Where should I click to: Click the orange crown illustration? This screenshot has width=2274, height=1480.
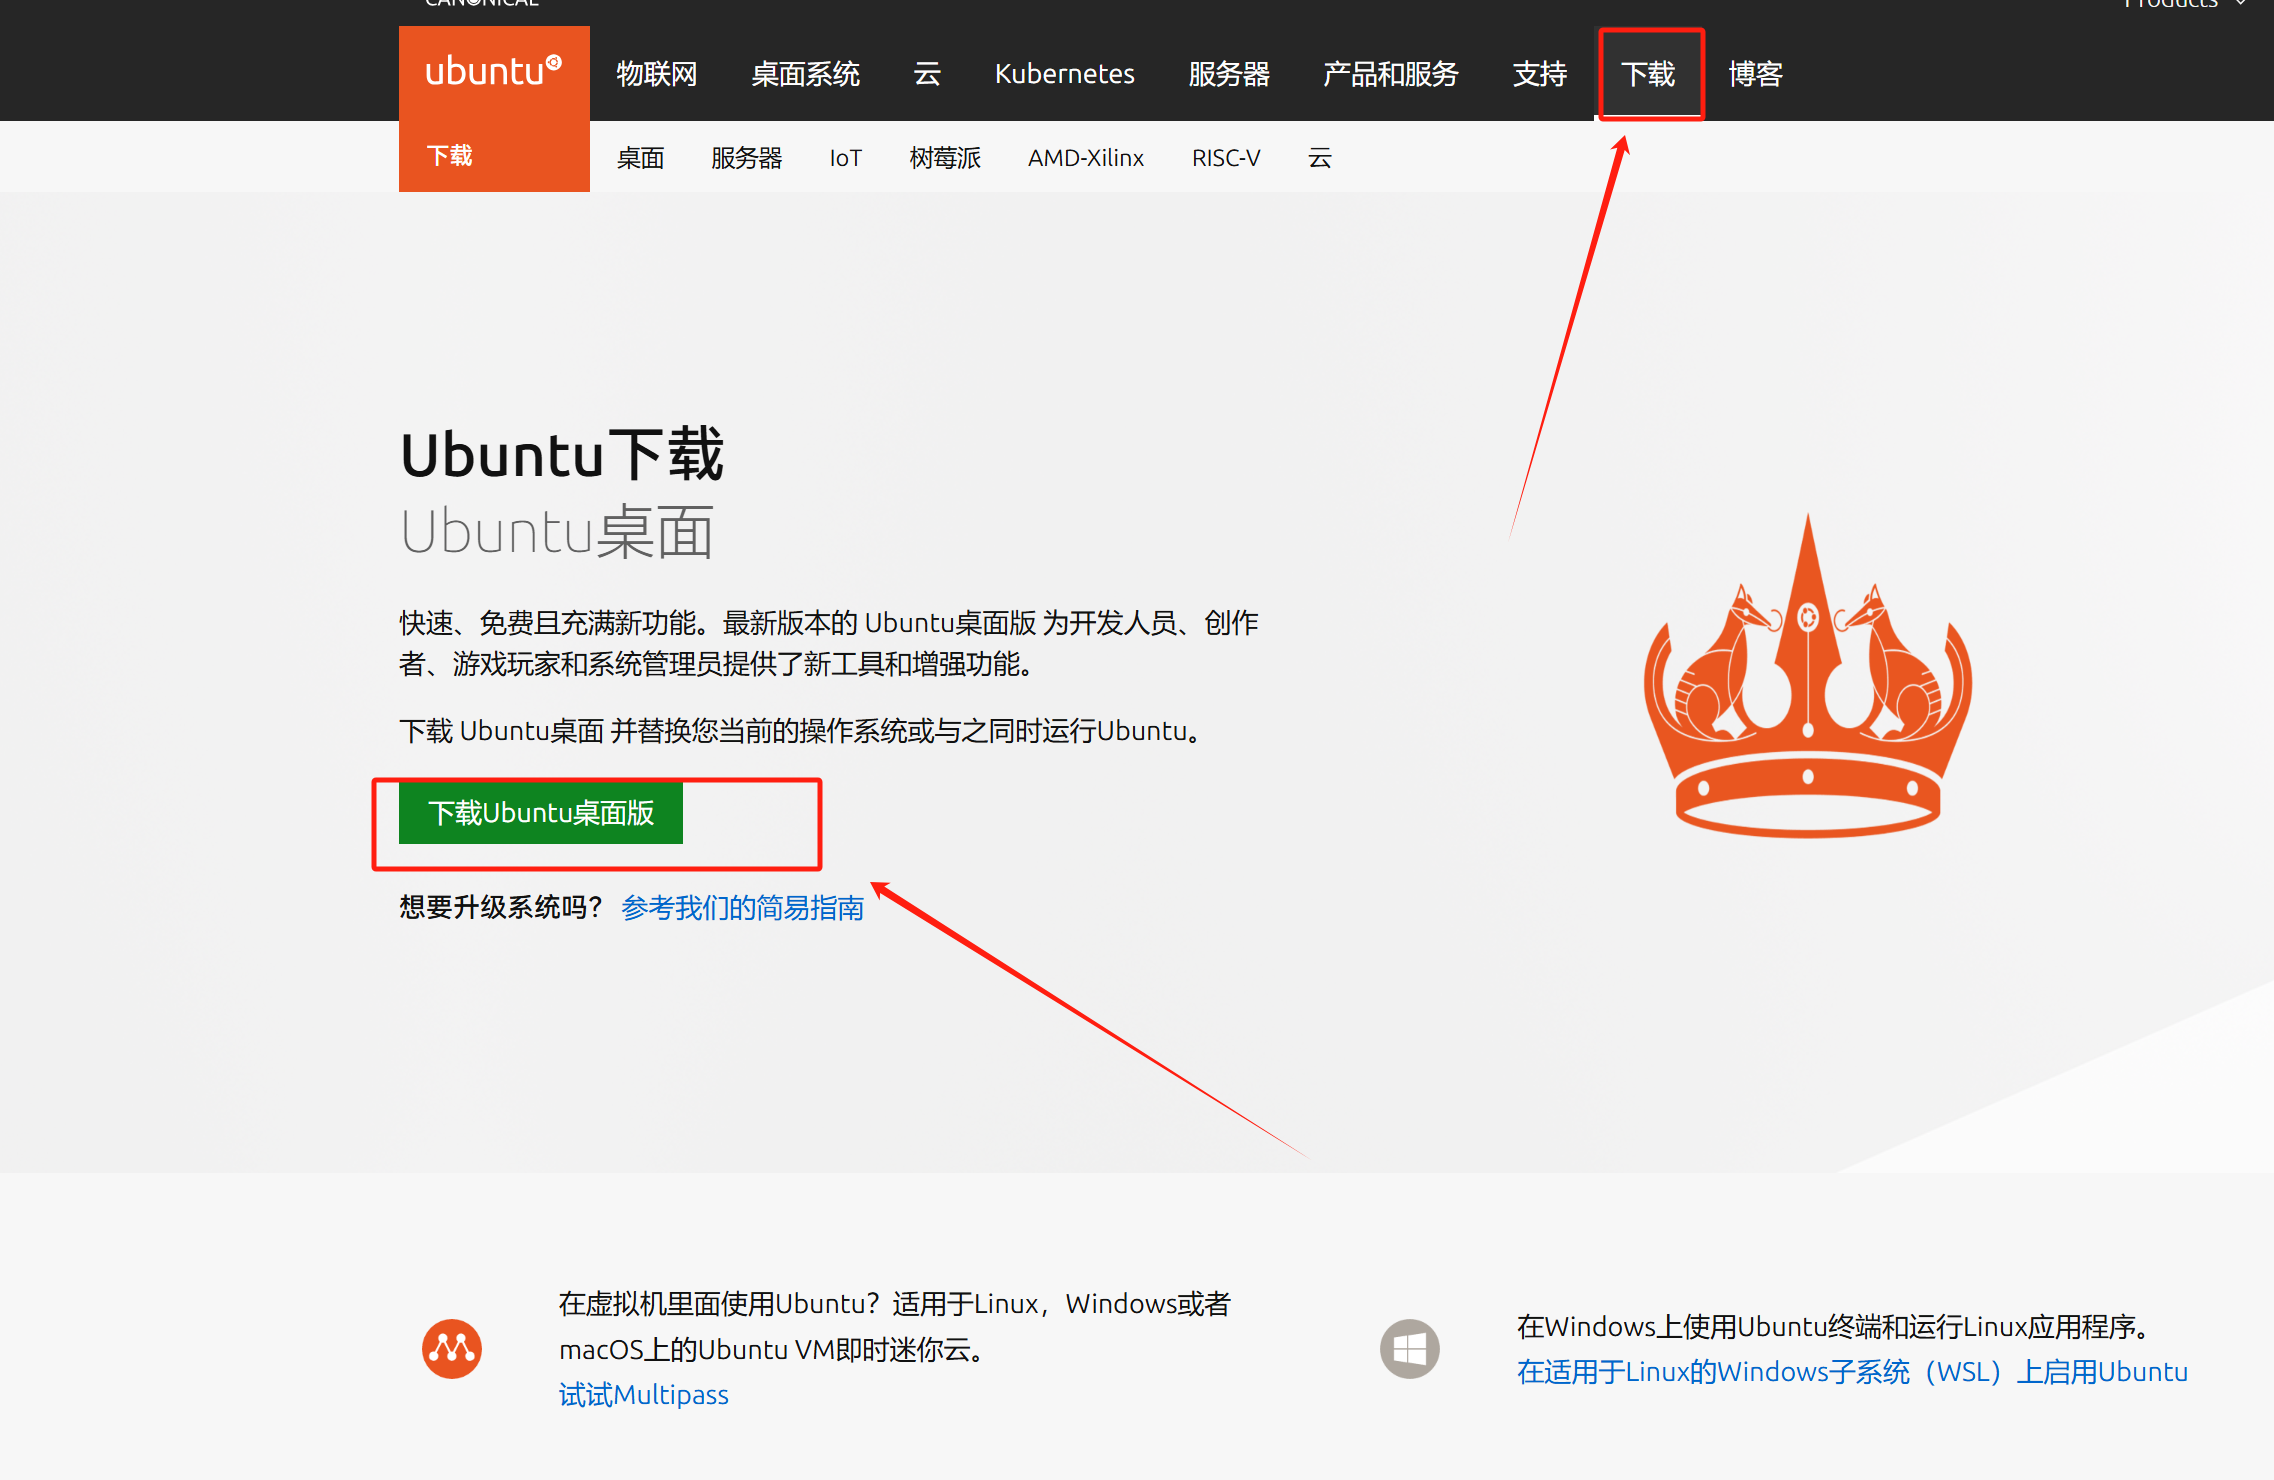[x=1808, y=676]
